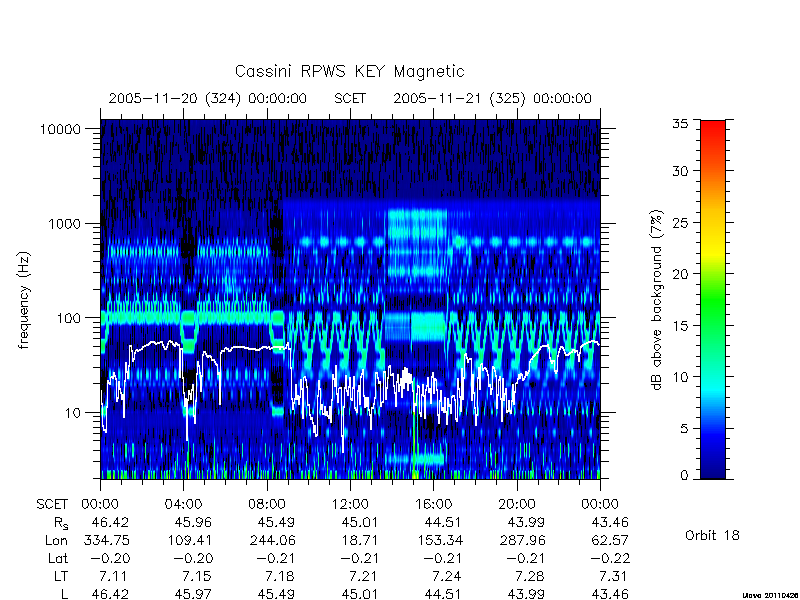Image resolution: width=800 pixels, height=600 pixels.
Task: Click the end date '2005-11-21 (325) 00:00:00'
Action: click(492, 98)
